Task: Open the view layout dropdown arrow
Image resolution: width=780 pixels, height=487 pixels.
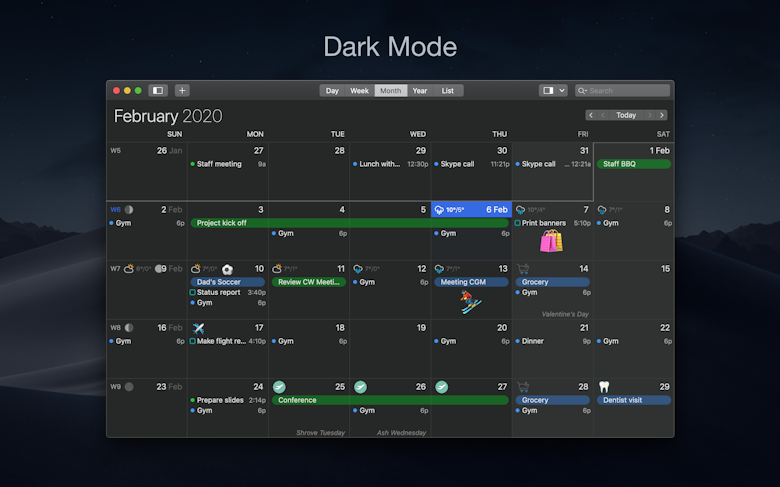Action: click(562, 91)
